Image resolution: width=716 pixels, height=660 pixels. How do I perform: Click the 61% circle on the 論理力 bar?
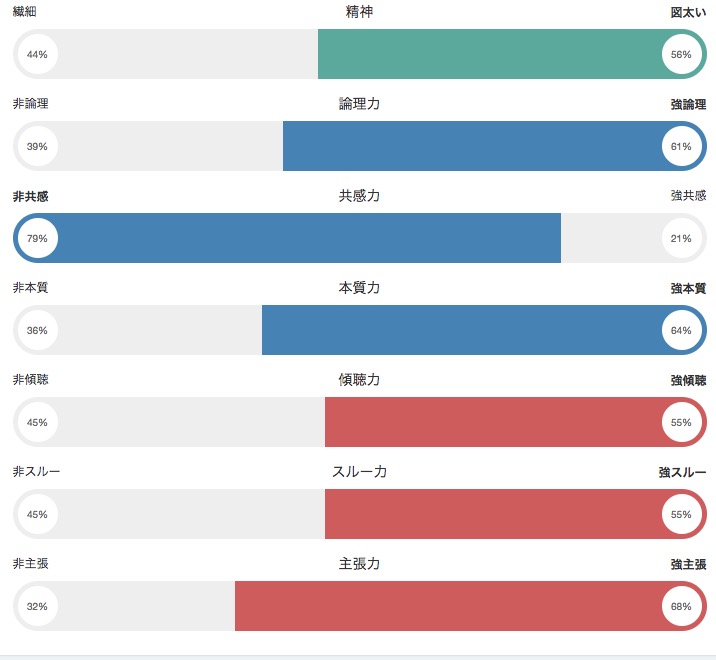point(681,146)
